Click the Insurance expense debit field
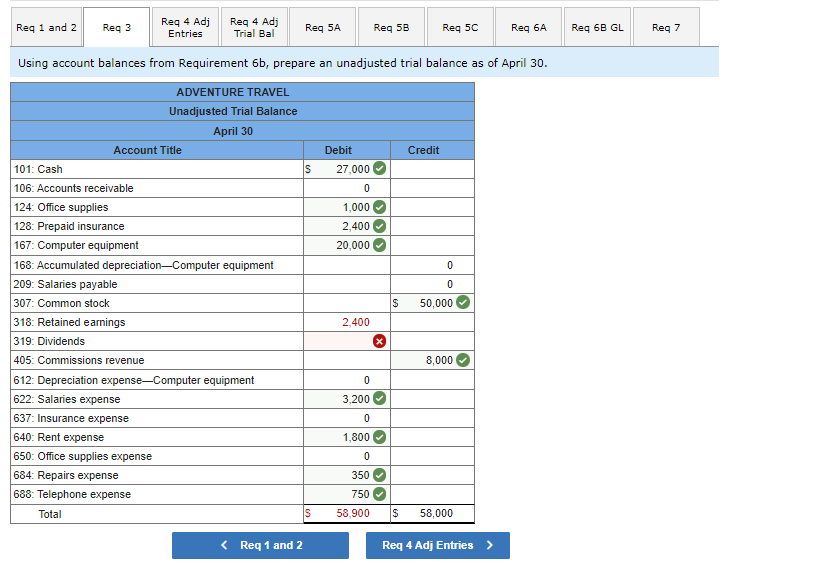 pos(347,418)
